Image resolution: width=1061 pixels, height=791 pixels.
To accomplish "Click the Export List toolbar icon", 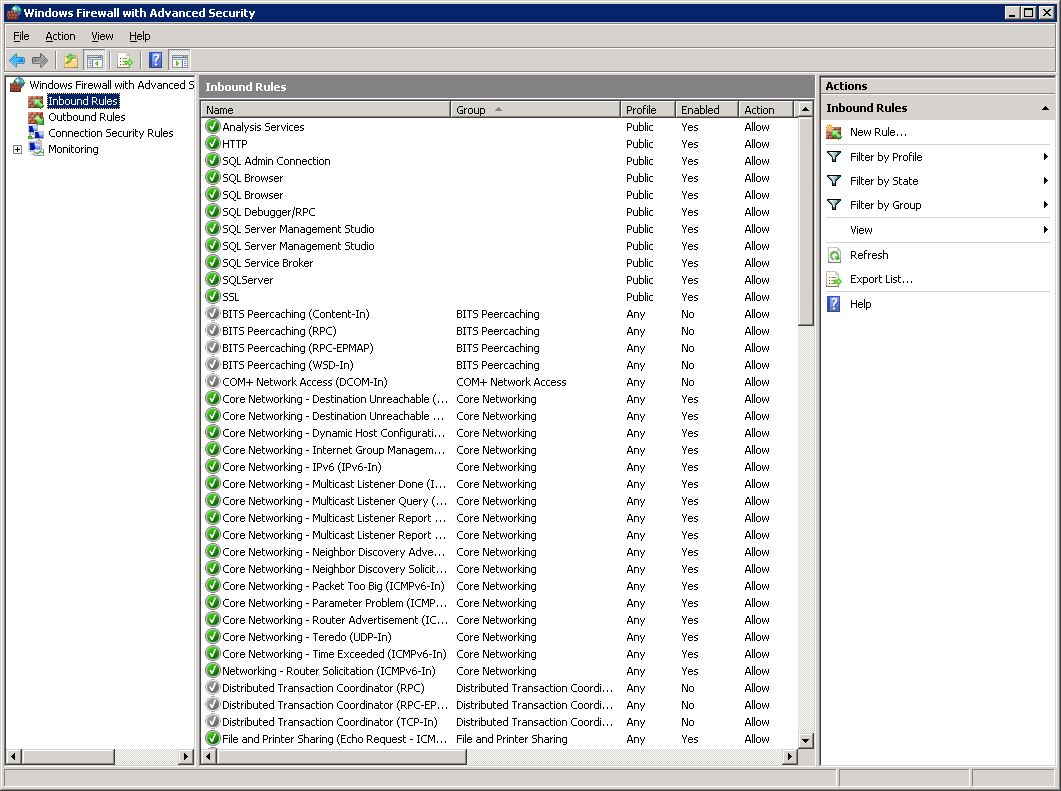I will tap(124, 60).
